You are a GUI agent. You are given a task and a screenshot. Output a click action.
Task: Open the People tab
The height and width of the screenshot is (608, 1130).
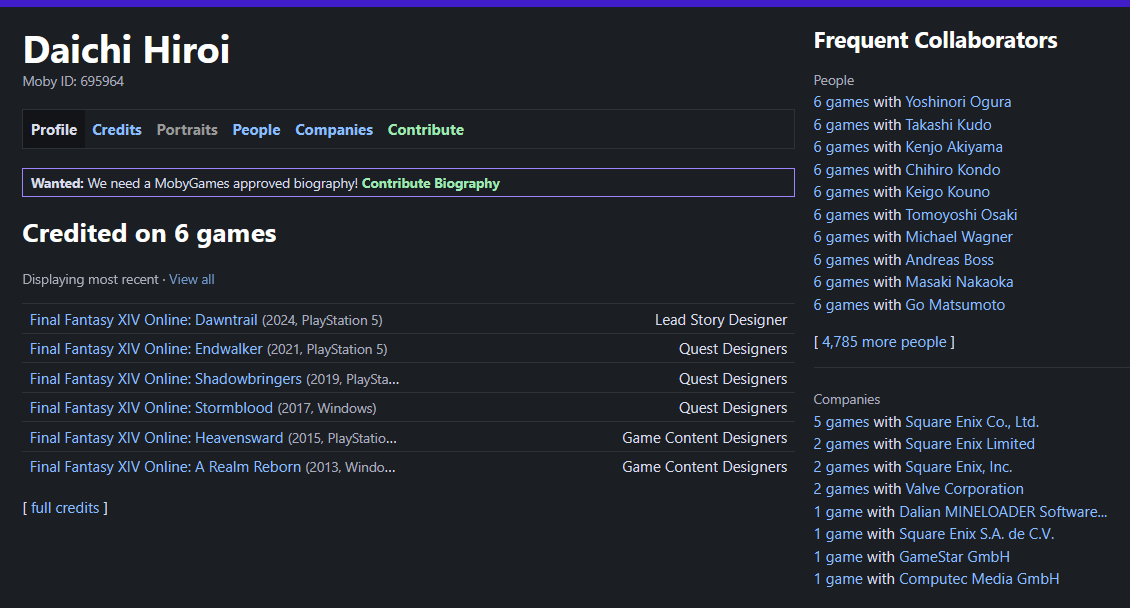click(256, 130)
